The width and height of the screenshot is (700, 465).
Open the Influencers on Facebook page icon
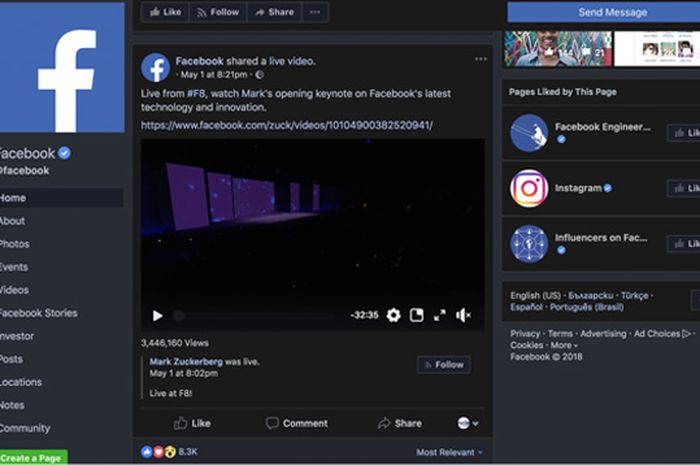529,244
